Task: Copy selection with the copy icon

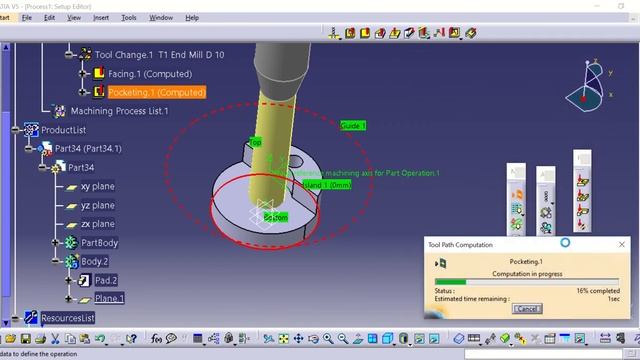Action: 70,338
